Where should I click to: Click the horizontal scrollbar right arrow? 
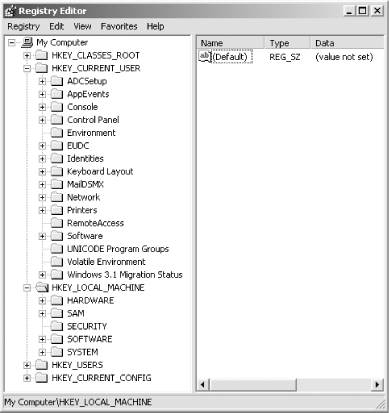(x=377, y=385)
